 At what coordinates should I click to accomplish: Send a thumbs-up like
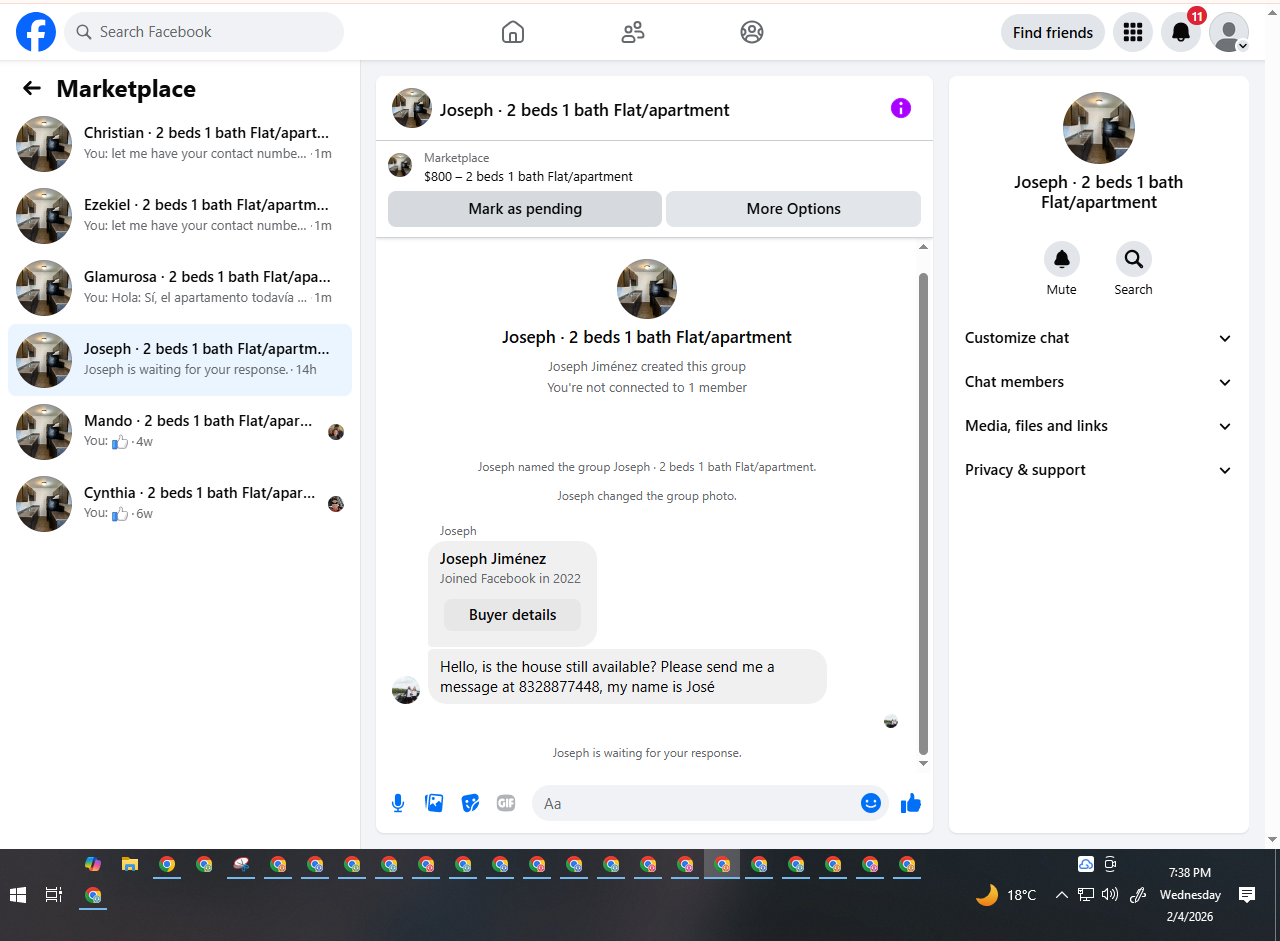[911, 803]
